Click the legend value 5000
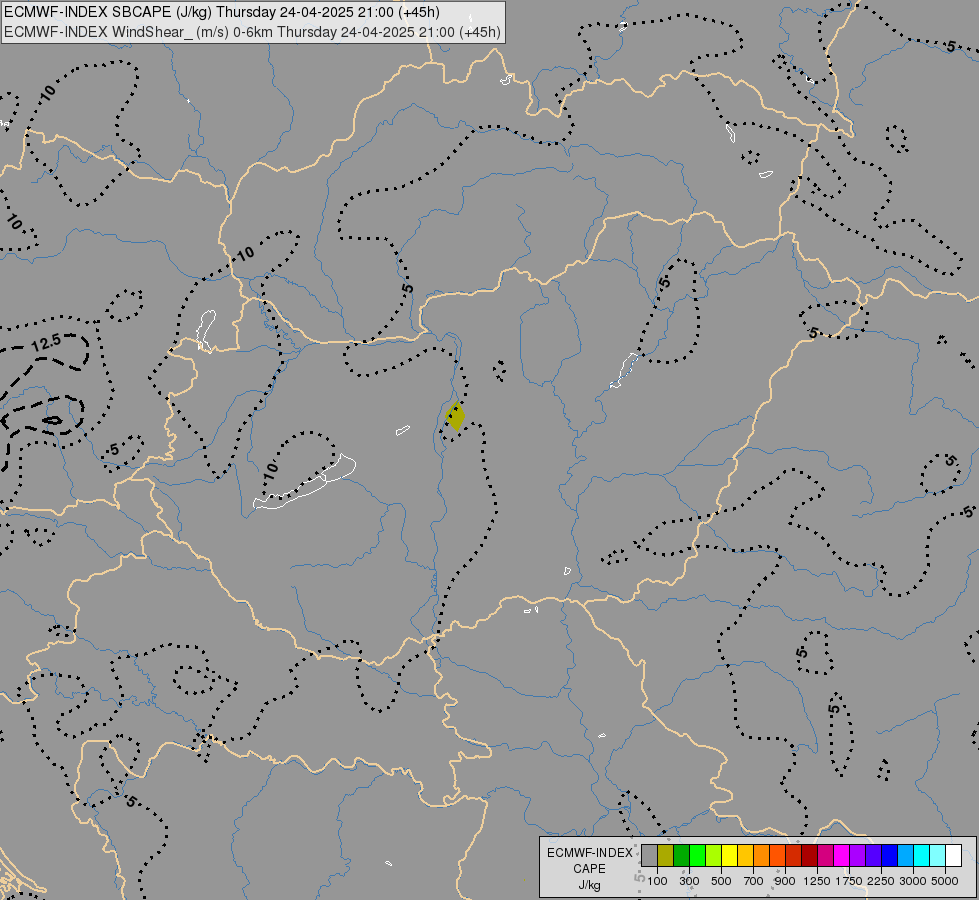Viewport: 979px width, 900px height. (945, 881)
